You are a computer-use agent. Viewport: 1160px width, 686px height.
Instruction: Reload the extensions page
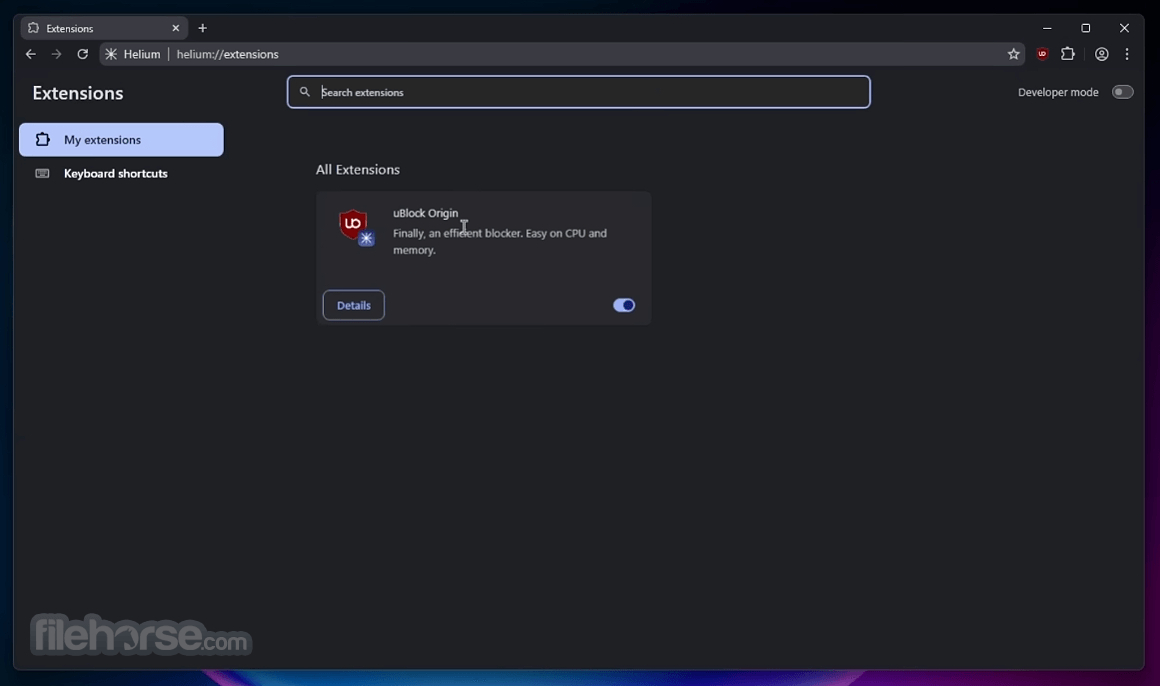click(82, 54)
